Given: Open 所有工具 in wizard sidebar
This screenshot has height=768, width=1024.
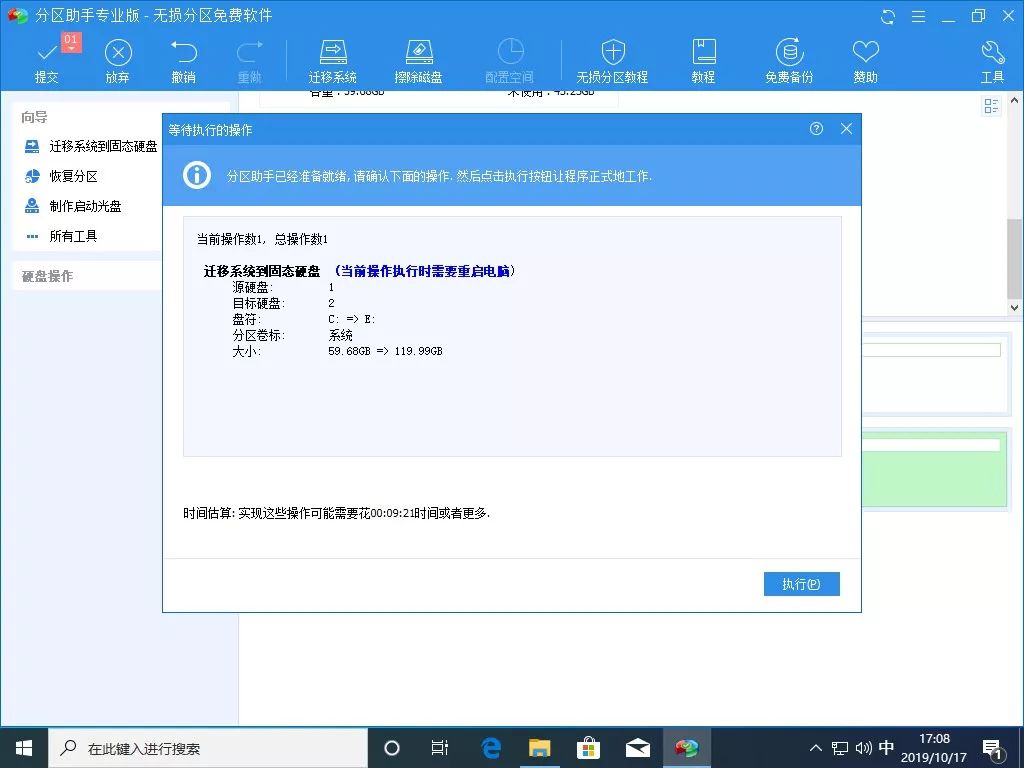Looking at the screenshot, I should [61, 236].
